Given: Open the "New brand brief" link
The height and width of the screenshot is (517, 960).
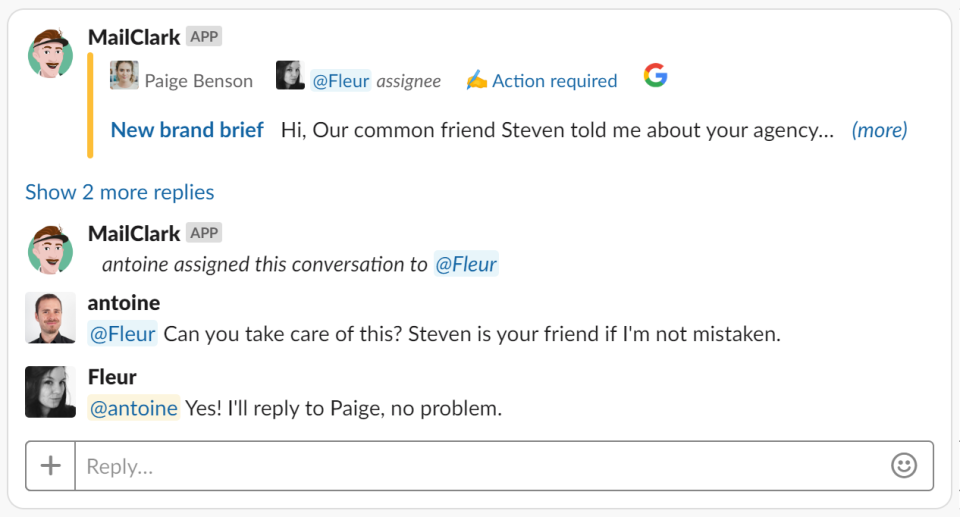Looking at the screenshot, I should 187,130.
